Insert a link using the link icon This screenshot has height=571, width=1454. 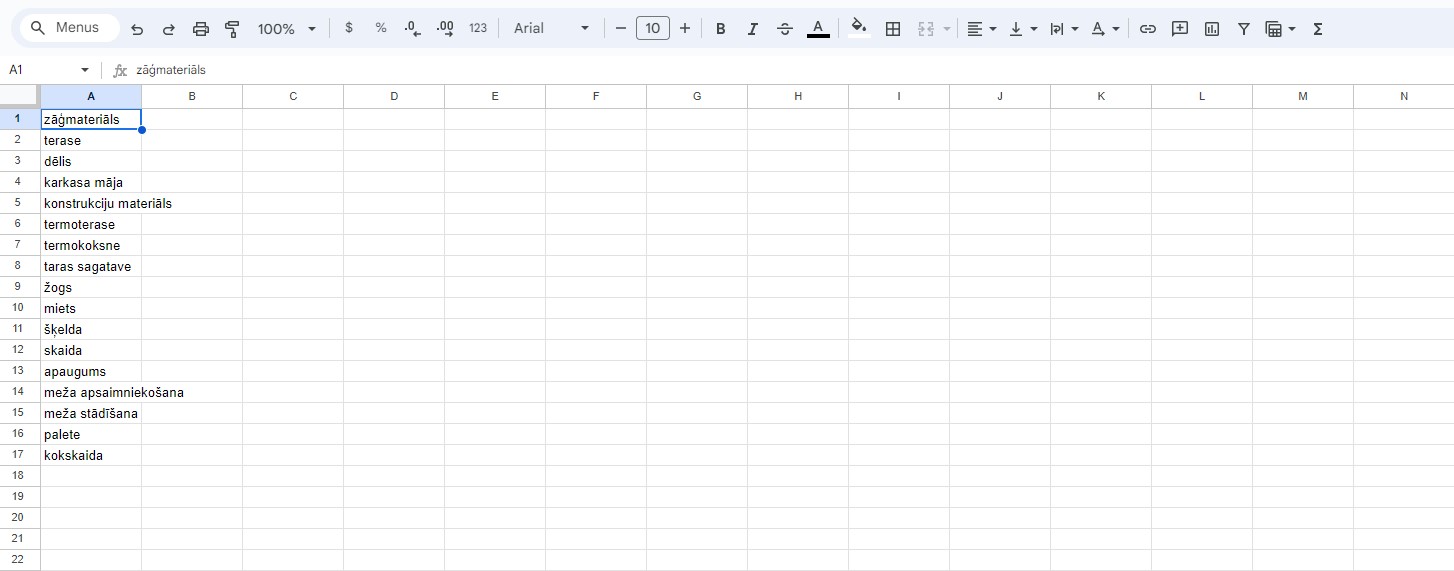pyautogui.click(x=1147, y=29)
